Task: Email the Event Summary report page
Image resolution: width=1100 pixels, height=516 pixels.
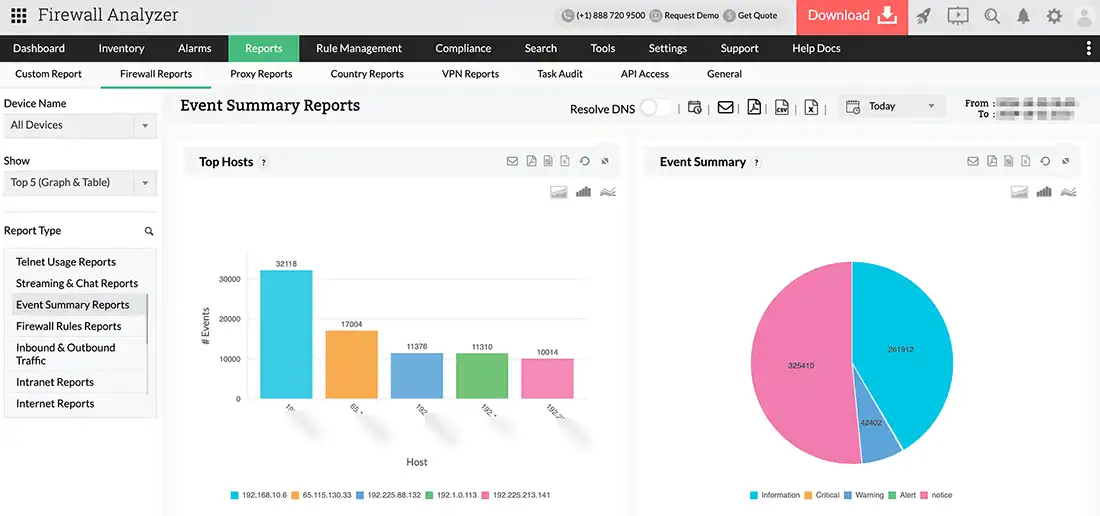Action: point(725,107)
